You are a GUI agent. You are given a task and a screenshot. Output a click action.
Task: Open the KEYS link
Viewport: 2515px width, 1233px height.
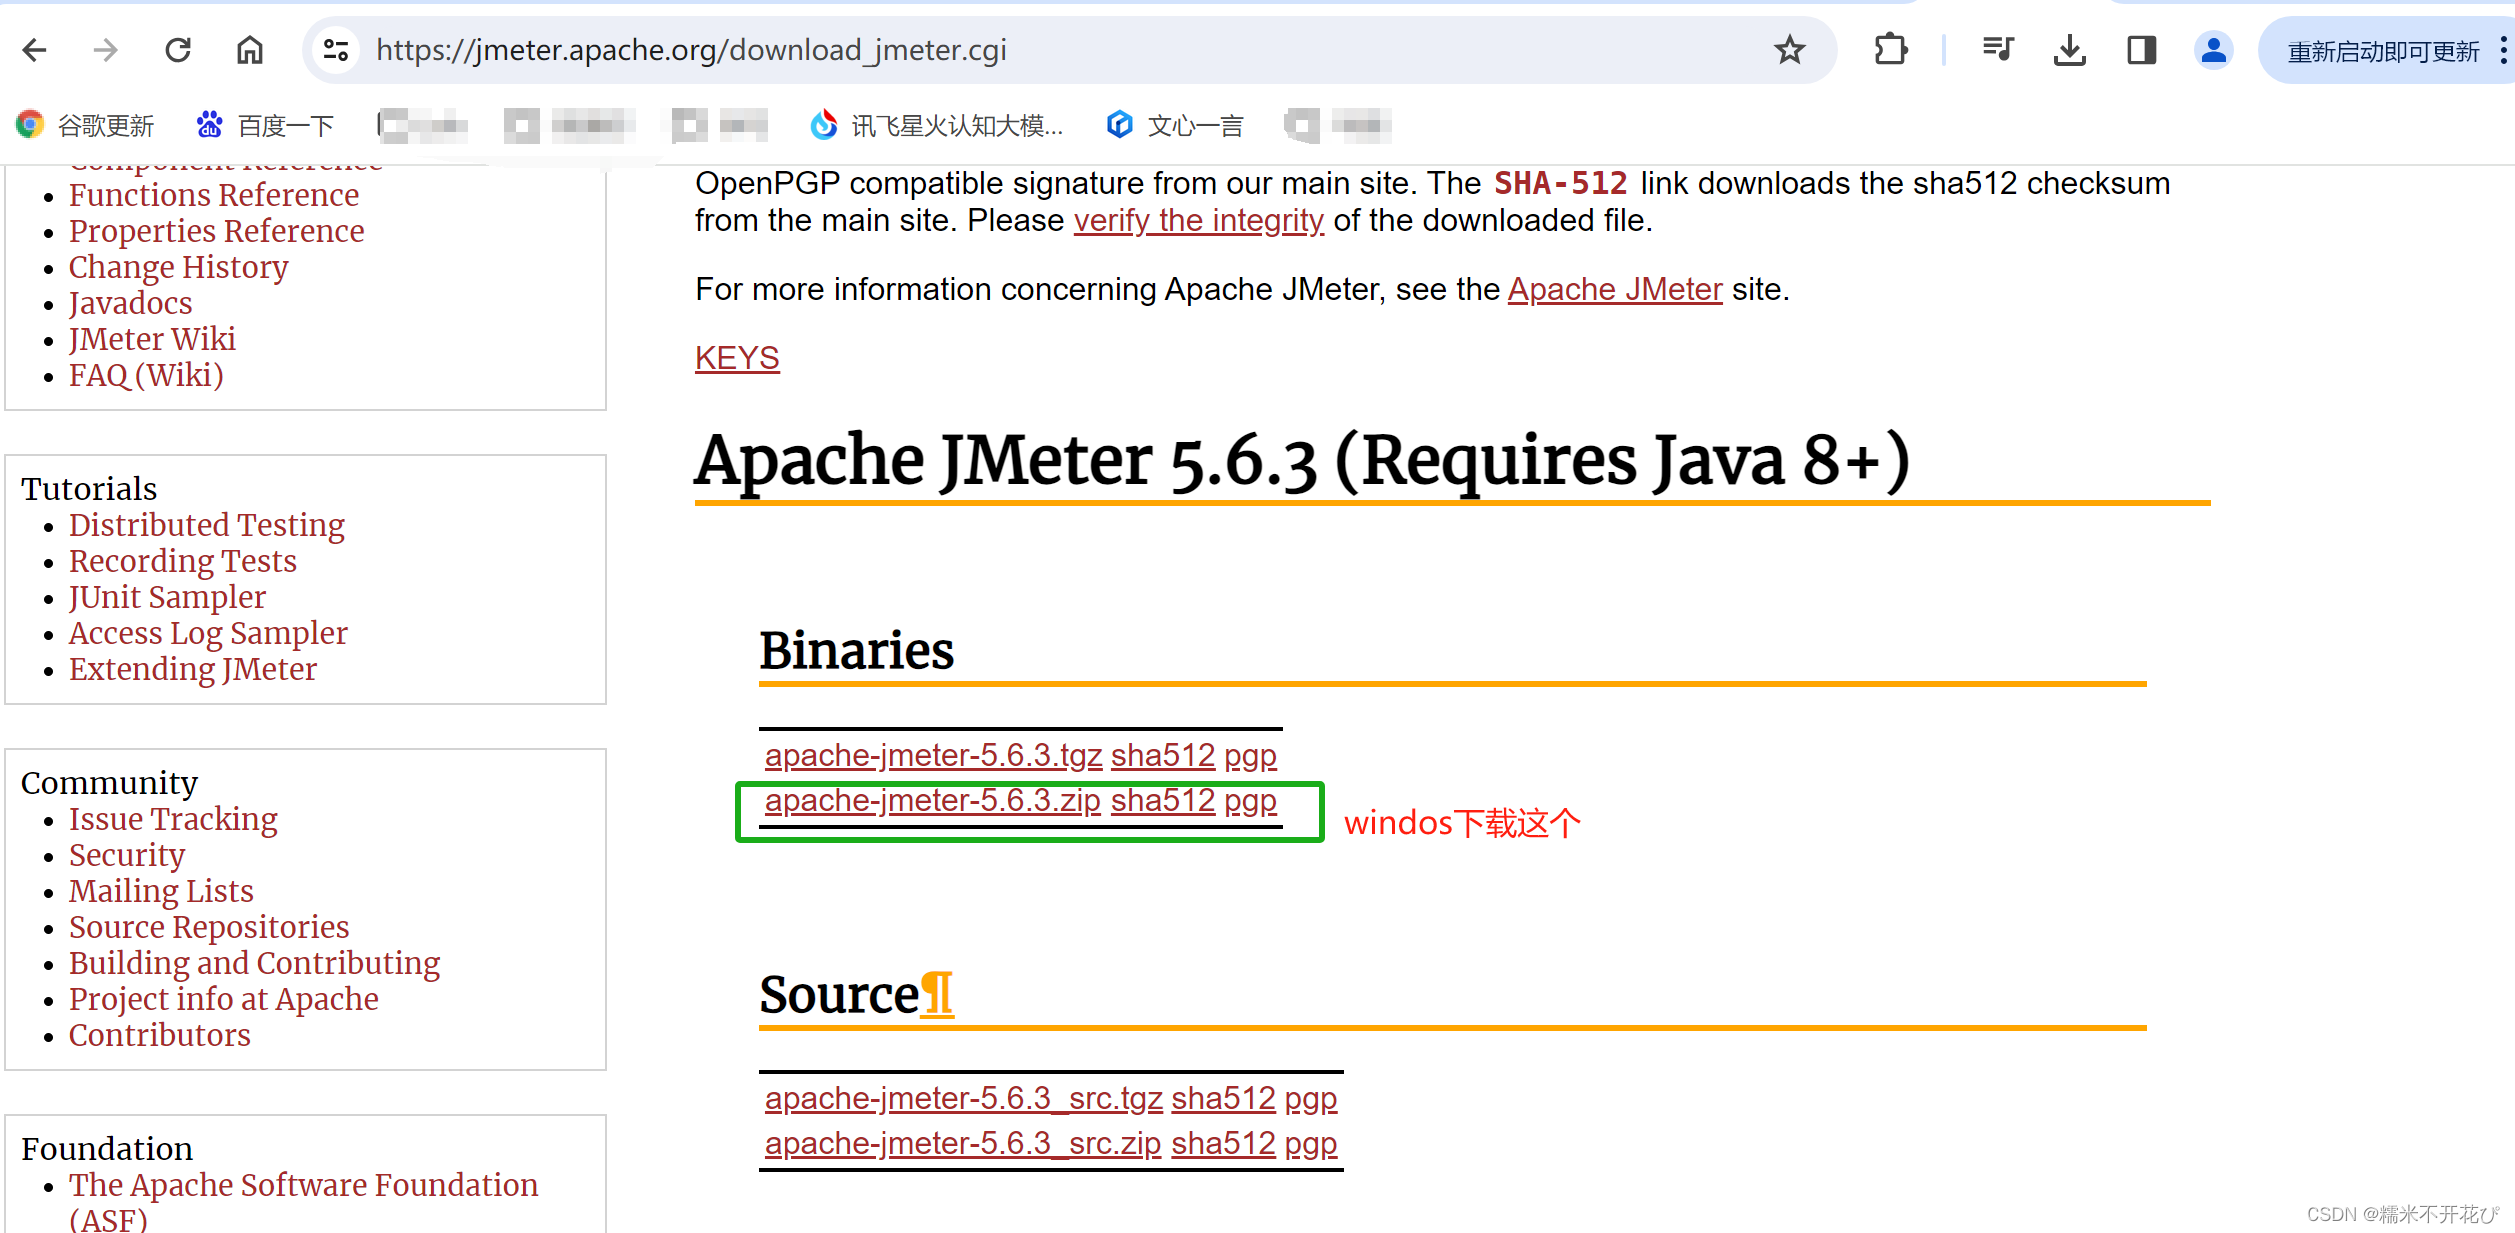tap(737, 358)
